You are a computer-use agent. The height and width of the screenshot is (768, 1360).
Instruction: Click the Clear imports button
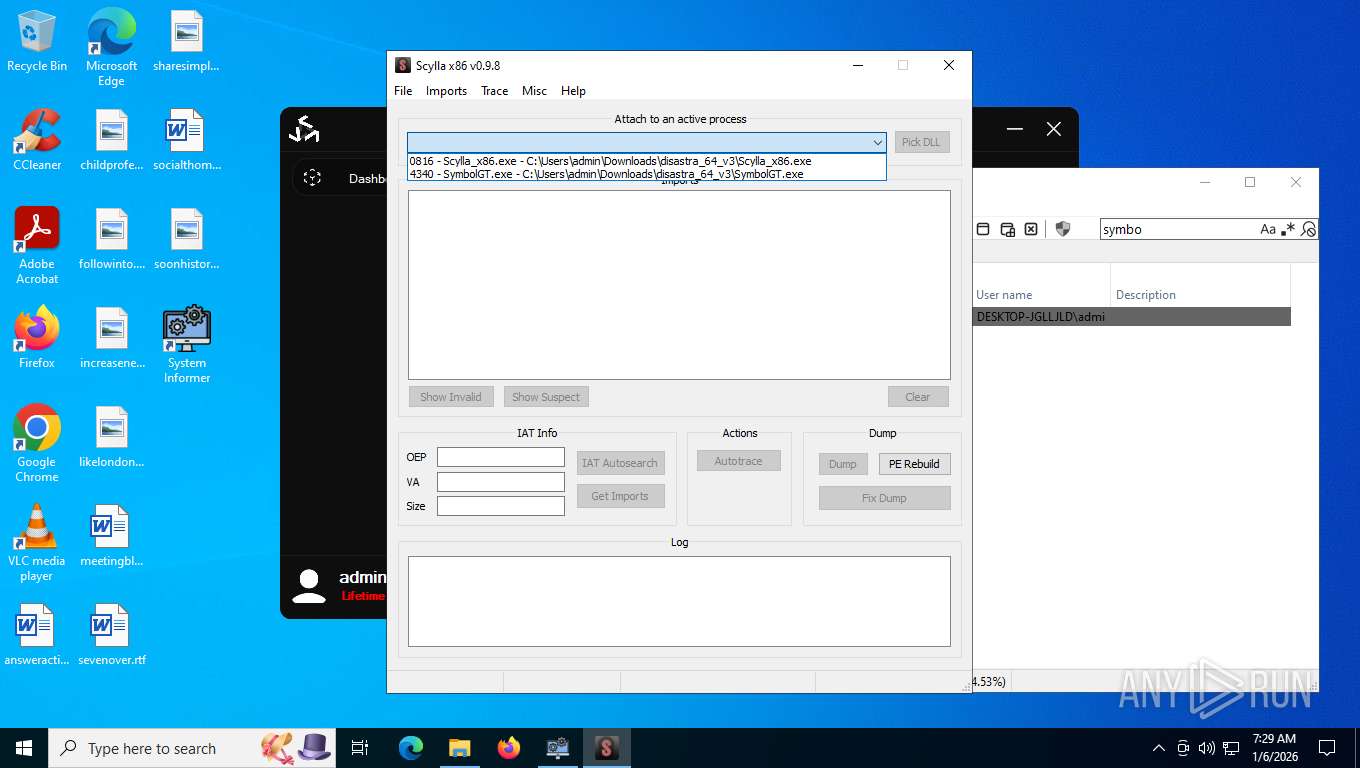[x=918, y=397]
